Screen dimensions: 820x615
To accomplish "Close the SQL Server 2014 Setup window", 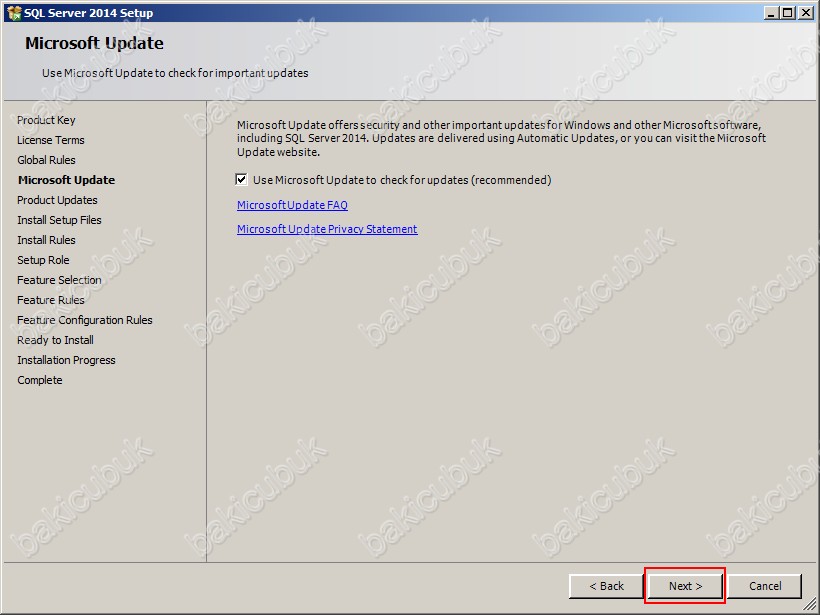I will coord(805,13).
